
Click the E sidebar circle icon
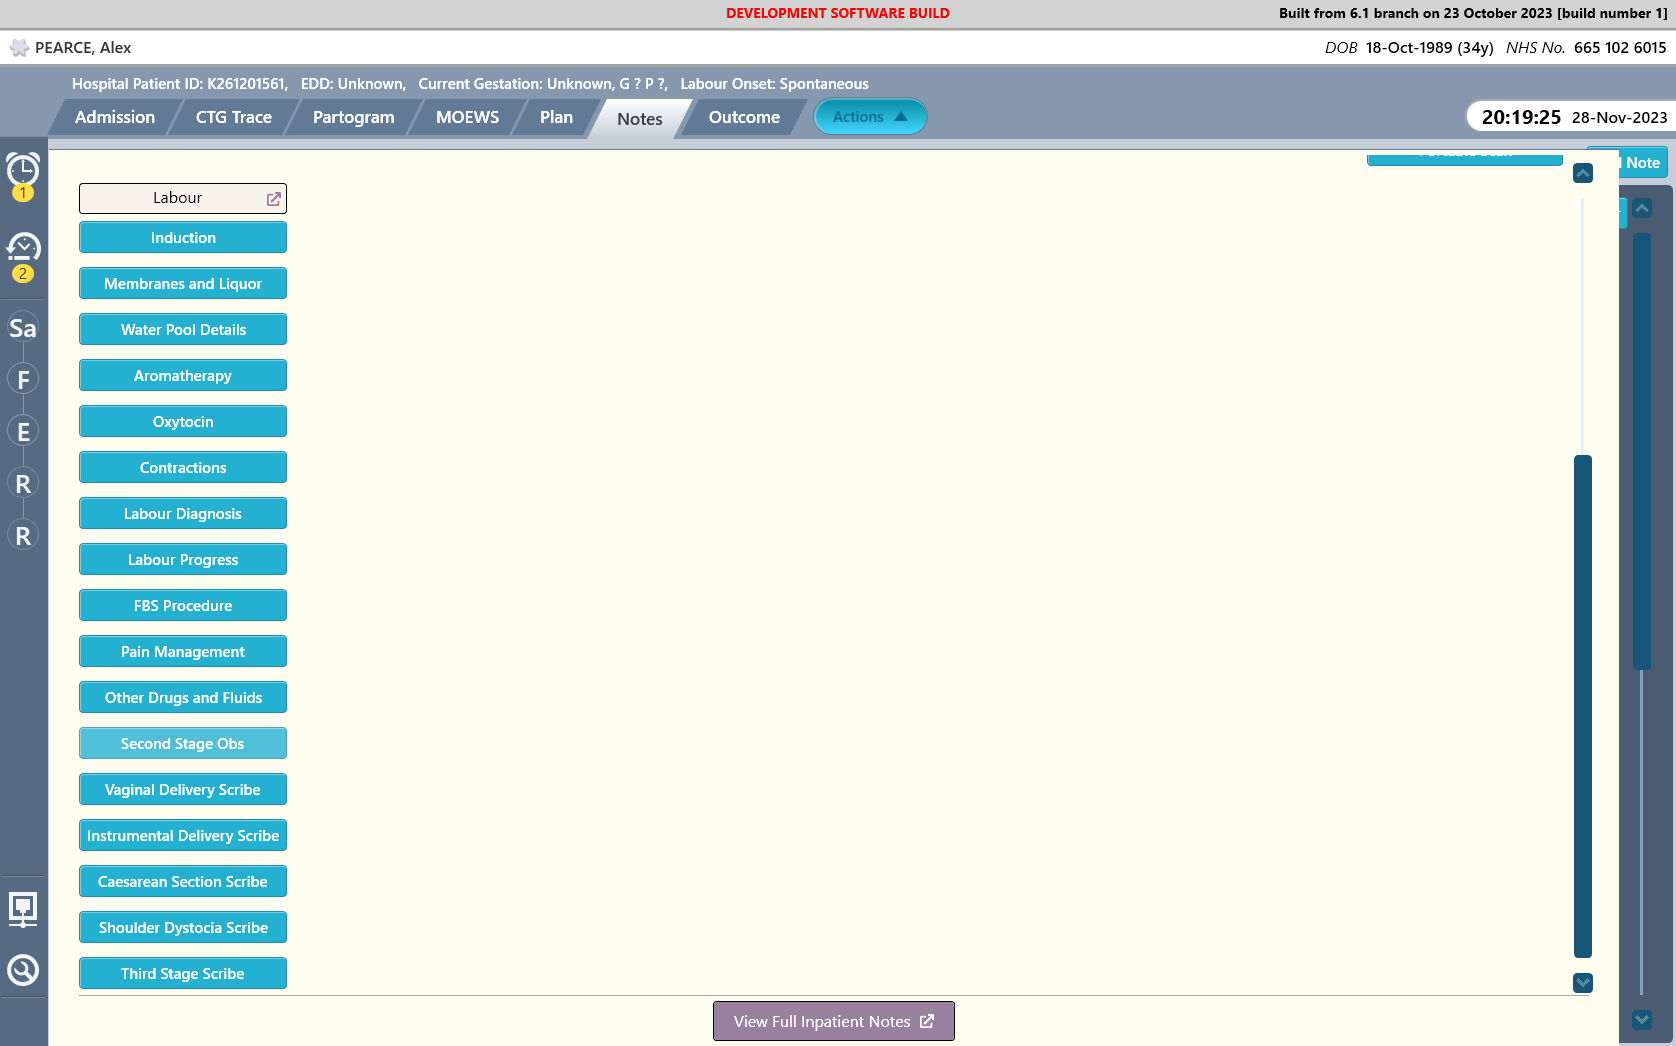(x=23, y=432)
